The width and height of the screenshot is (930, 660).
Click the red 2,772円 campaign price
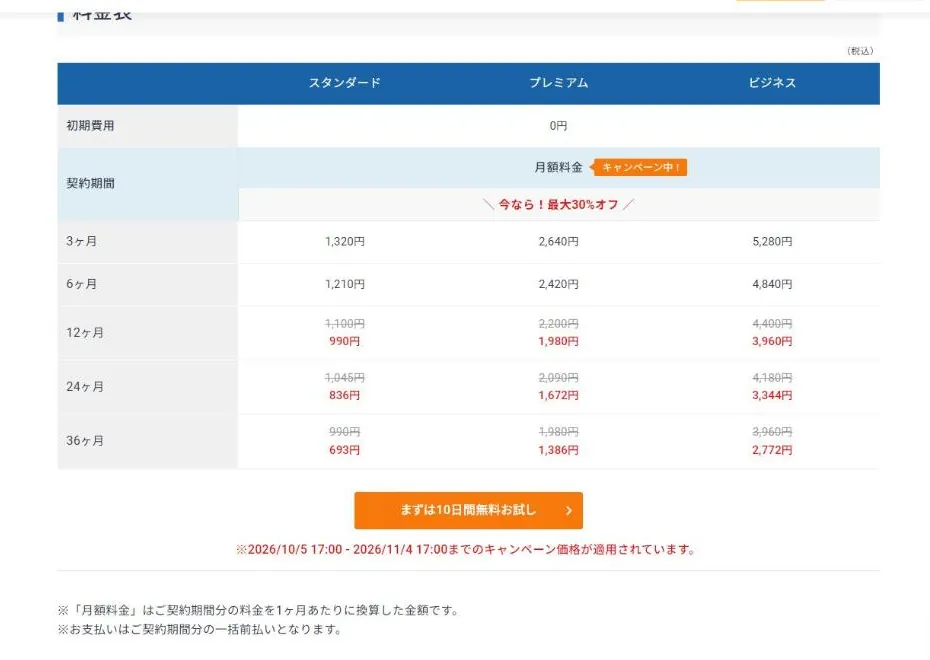(x=772, y=450)
